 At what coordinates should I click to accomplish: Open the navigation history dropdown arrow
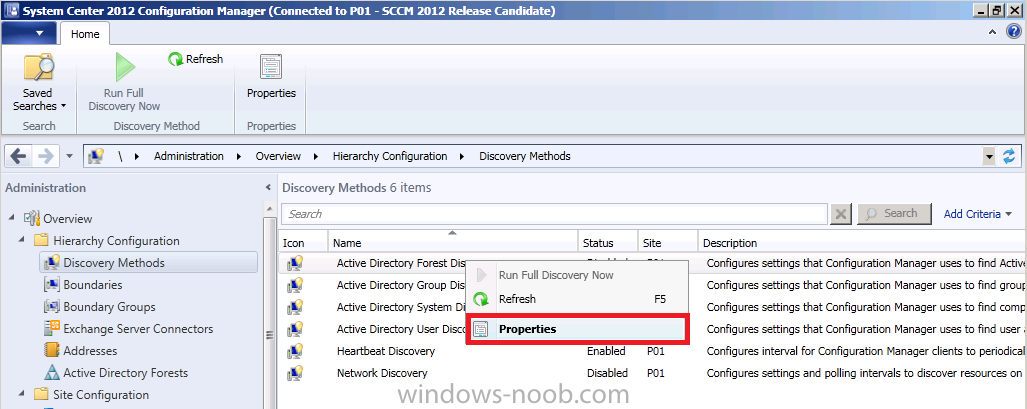[70, 157]
